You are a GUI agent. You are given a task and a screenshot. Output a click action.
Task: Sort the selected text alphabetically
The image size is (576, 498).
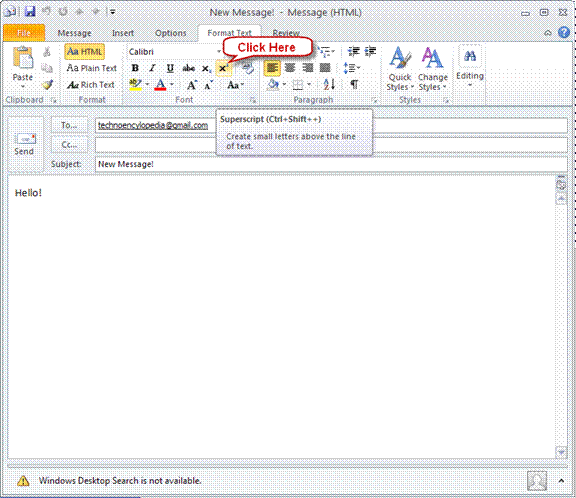click(329, 85)
